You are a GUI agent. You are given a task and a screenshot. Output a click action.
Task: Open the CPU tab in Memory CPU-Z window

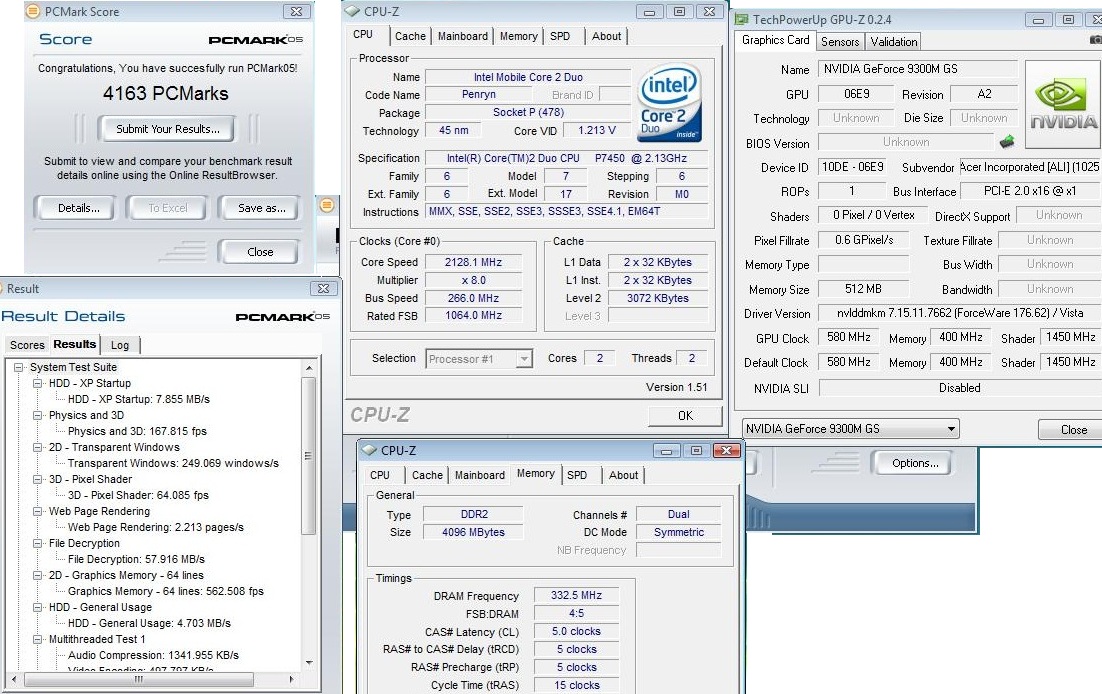tap(380, 475)
